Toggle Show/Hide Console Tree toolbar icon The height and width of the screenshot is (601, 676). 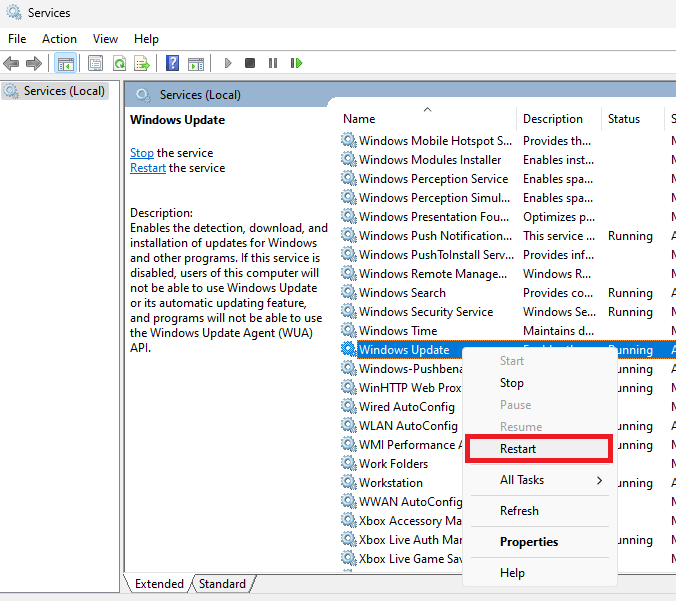pos(65,63)
